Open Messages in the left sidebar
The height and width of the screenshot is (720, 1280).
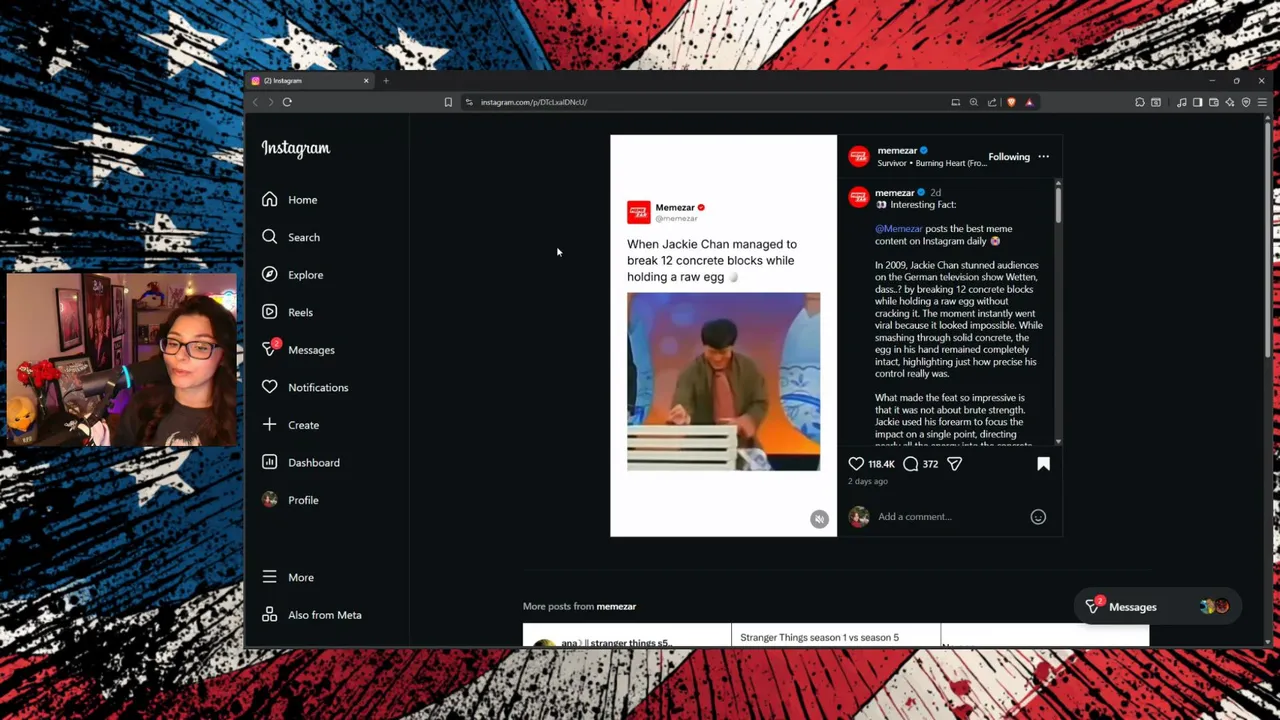[298, 350]
